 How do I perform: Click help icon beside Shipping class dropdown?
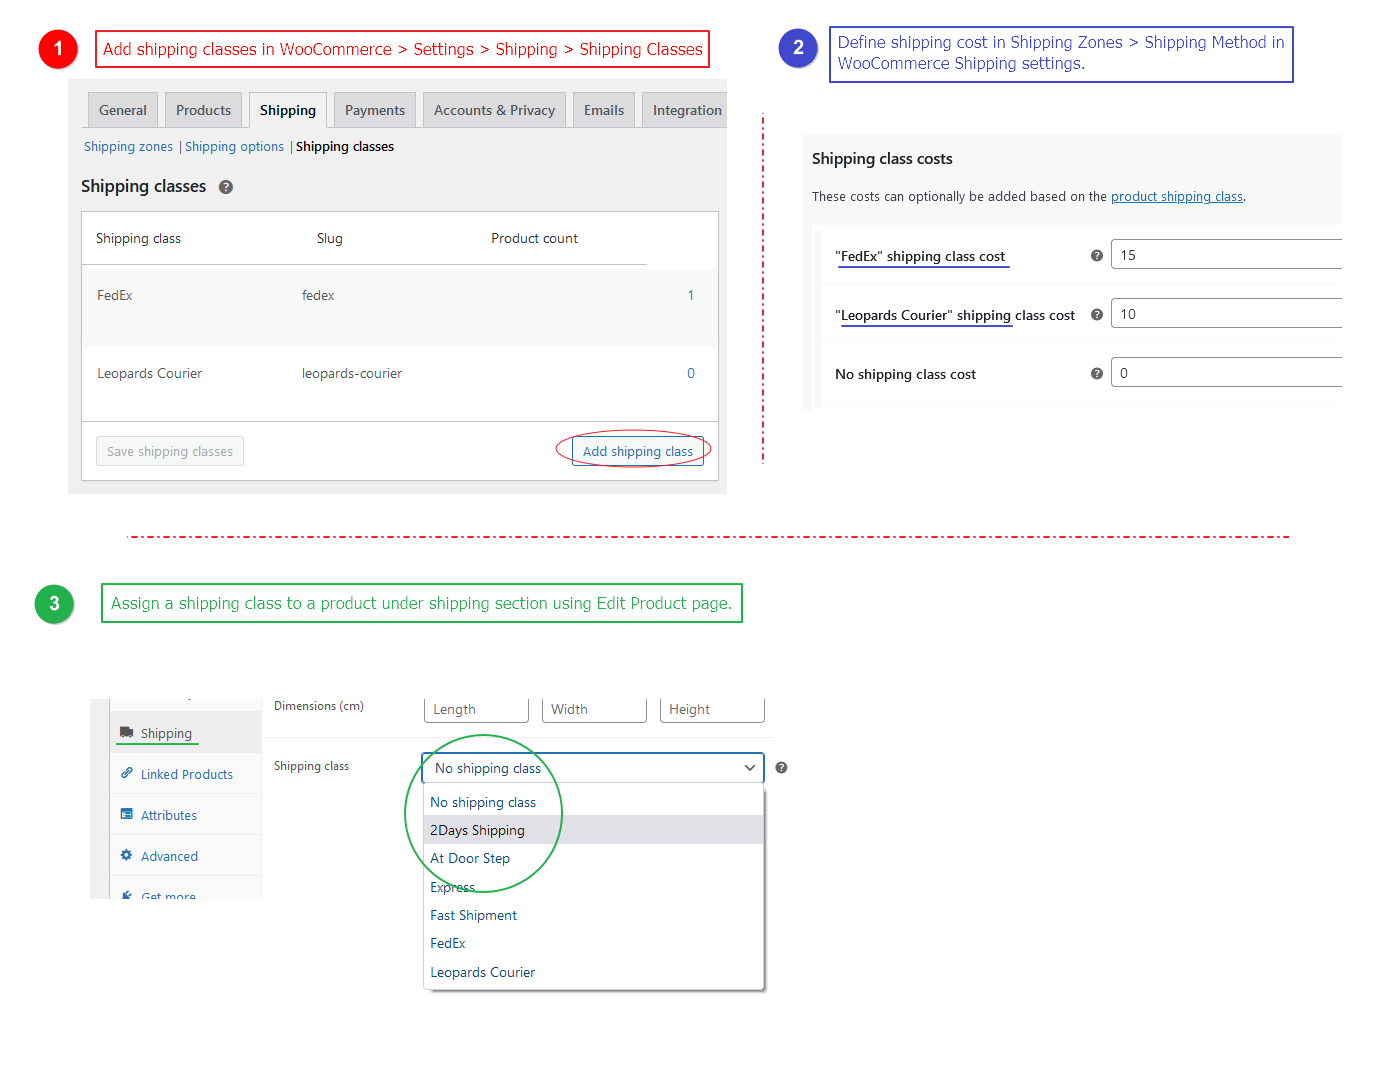pos(782,768)
